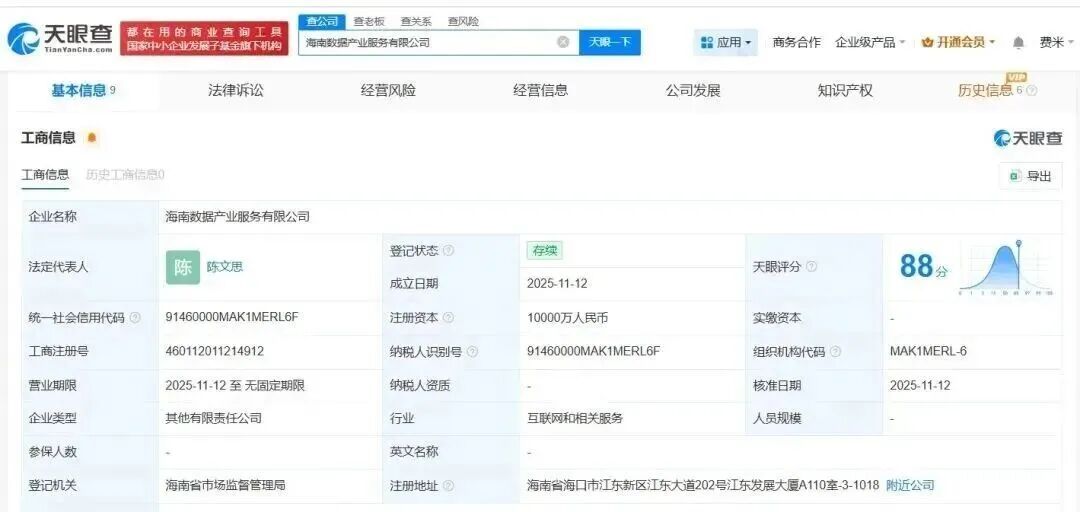The width and height of the screenshot is (1080, 512).
Task: Click the help icon next to 注册地址
Action: [448, 486]
